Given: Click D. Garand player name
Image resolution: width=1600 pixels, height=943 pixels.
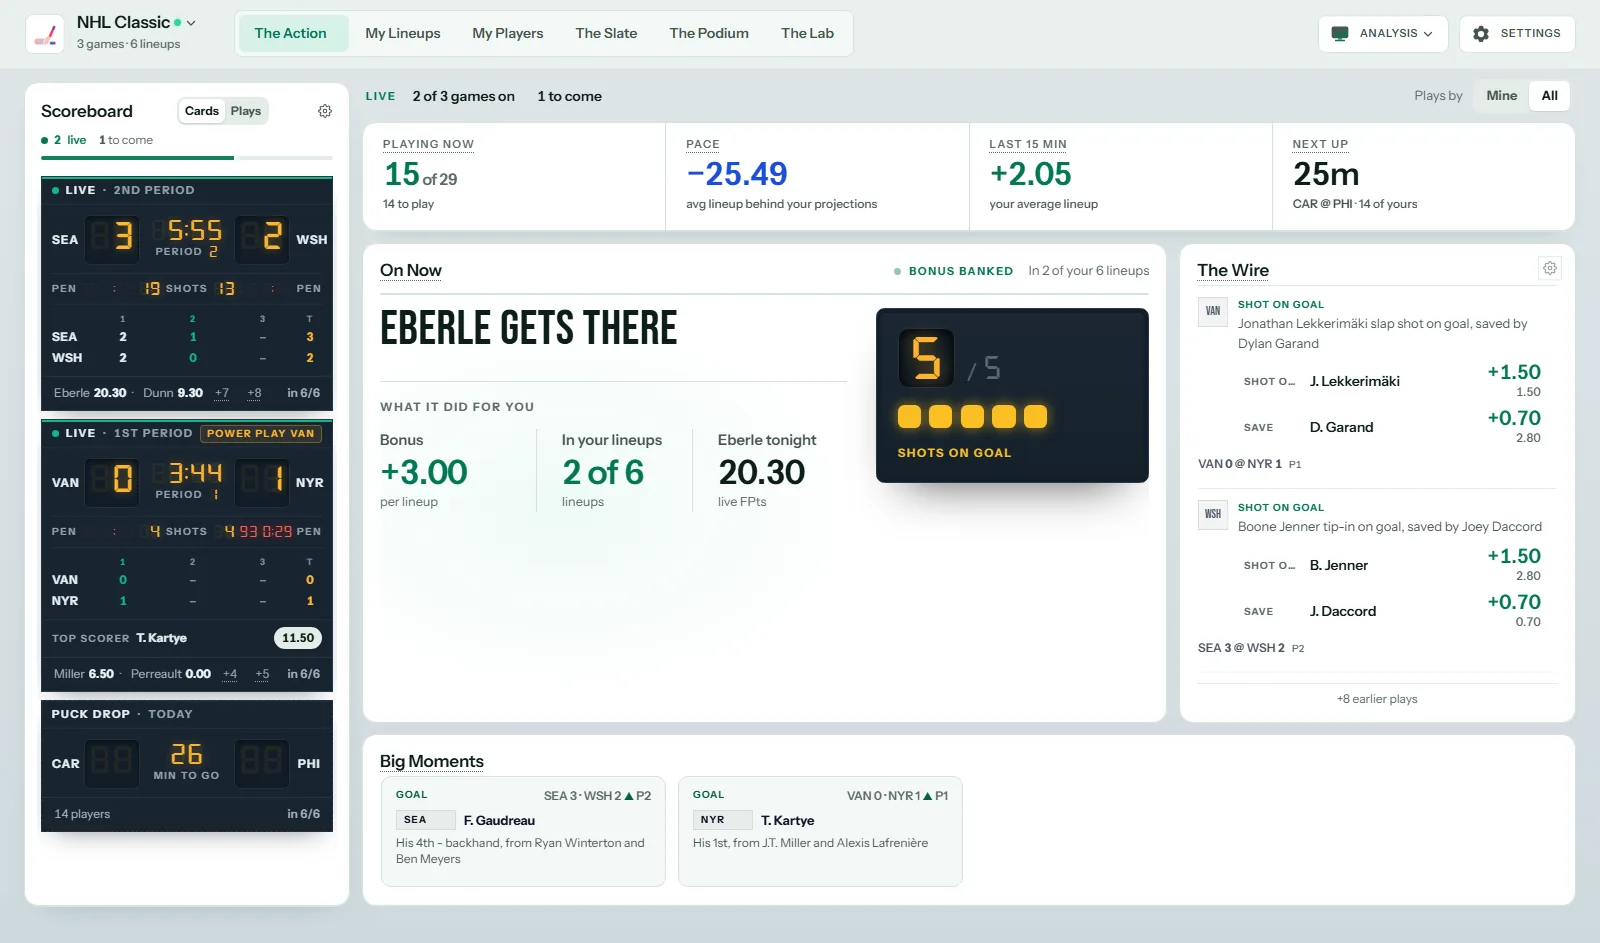Looking at the screenshot, I should pos(1341,427).
